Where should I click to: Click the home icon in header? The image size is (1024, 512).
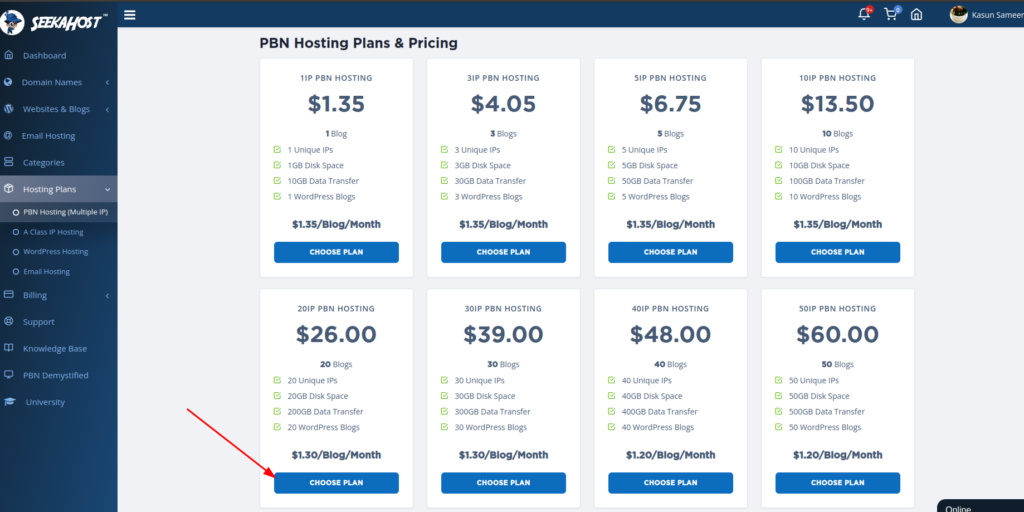[916, 14]
